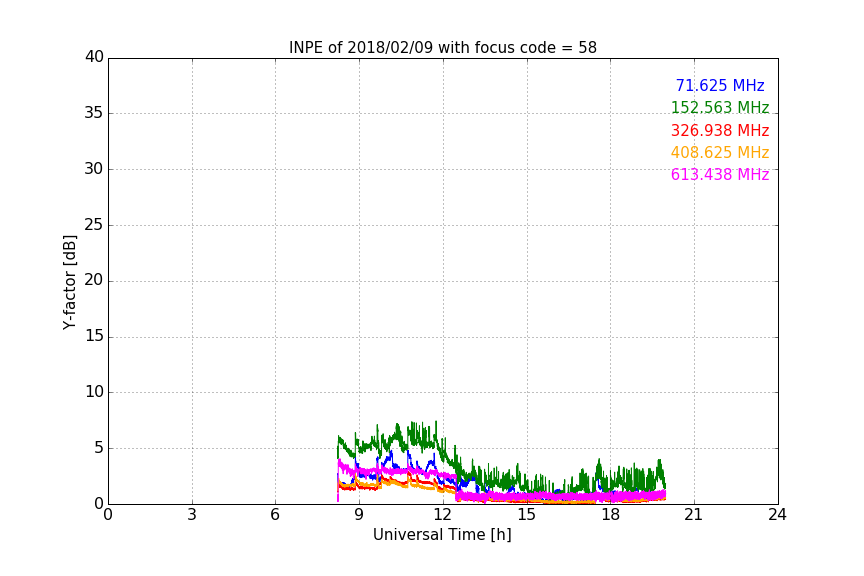Click the y-axis tick label 25
This screenshot has height=576, width=864.
(x=94, y=224)
